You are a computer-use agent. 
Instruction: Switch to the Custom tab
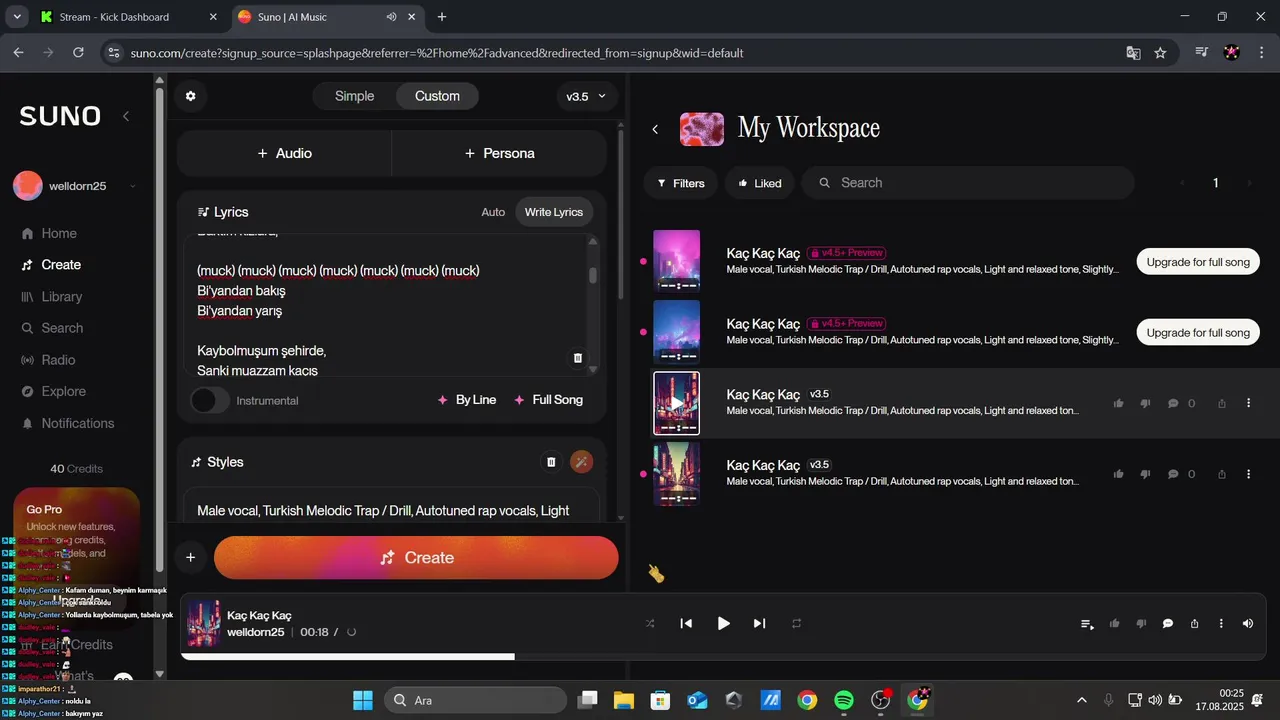pos(437,96)
